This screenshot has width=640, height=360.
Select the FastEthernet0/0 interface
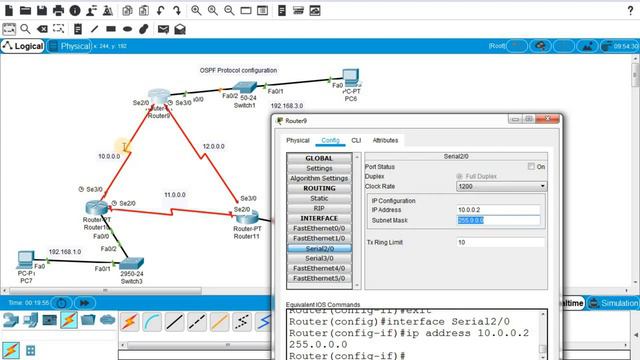coord(319,228)
